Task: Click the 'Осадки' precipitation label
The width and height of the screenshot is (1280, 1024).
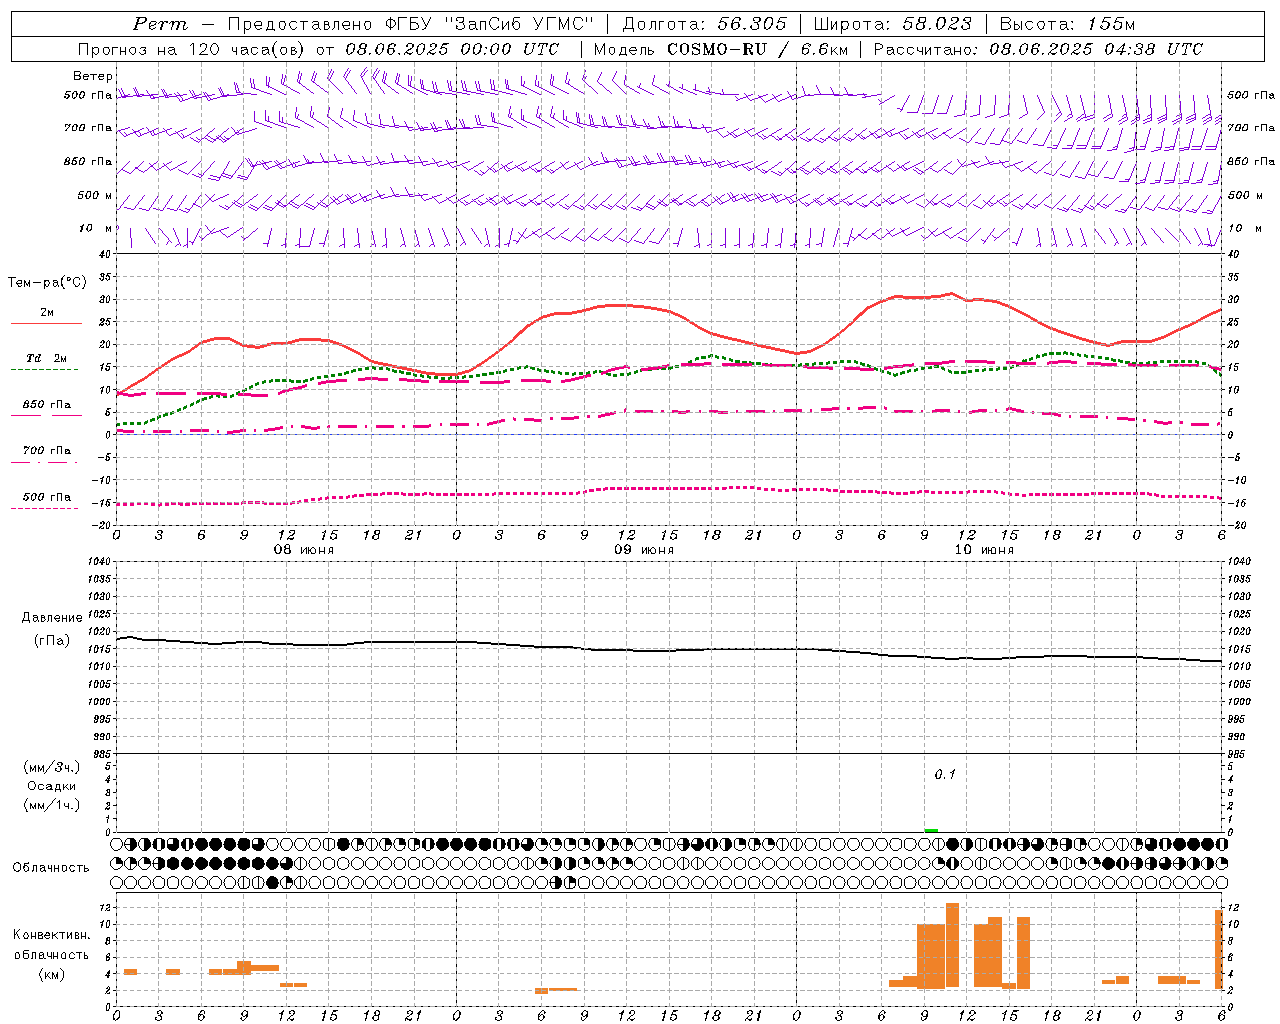Action: [52, 786]
